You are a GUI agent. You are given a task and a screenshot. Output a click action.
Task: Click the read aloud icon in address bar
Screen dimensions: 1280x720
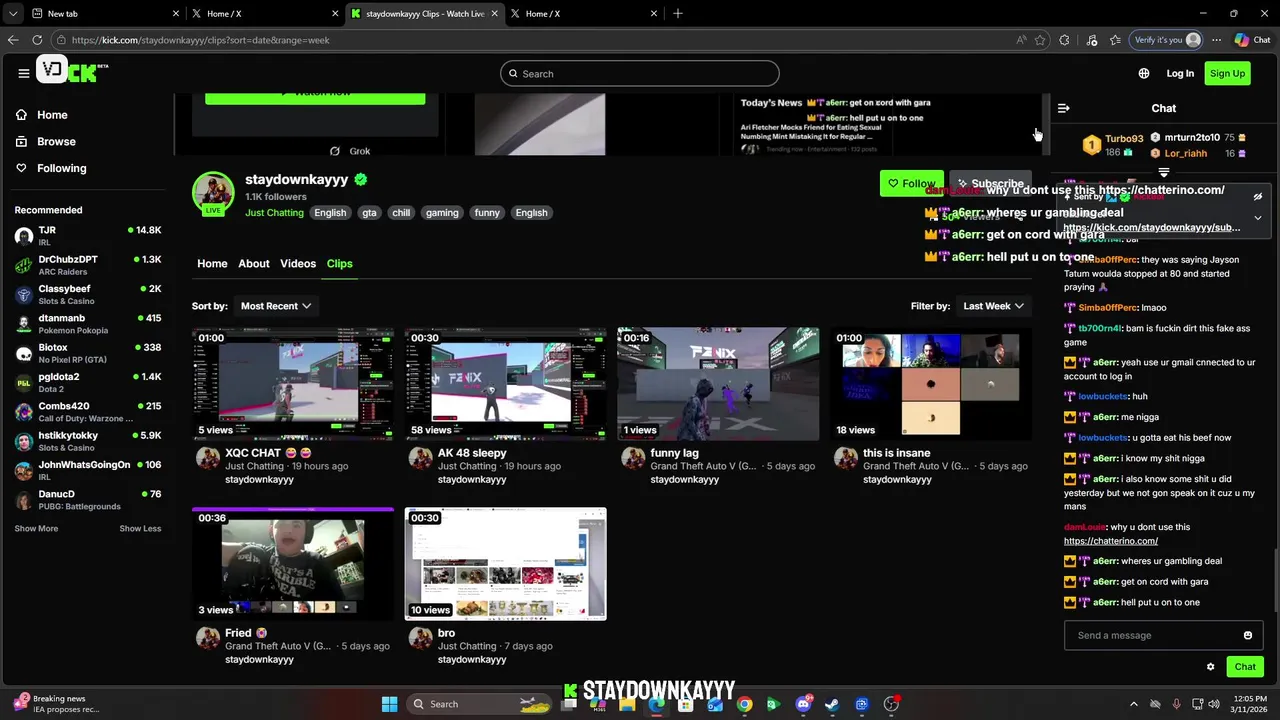1020,40
